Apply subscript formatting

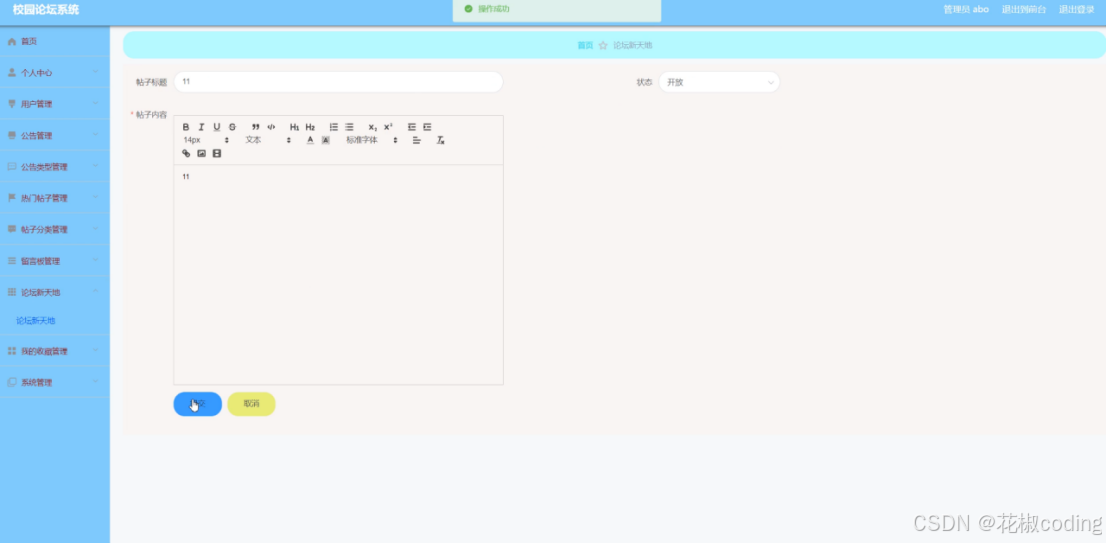[372, 127]
